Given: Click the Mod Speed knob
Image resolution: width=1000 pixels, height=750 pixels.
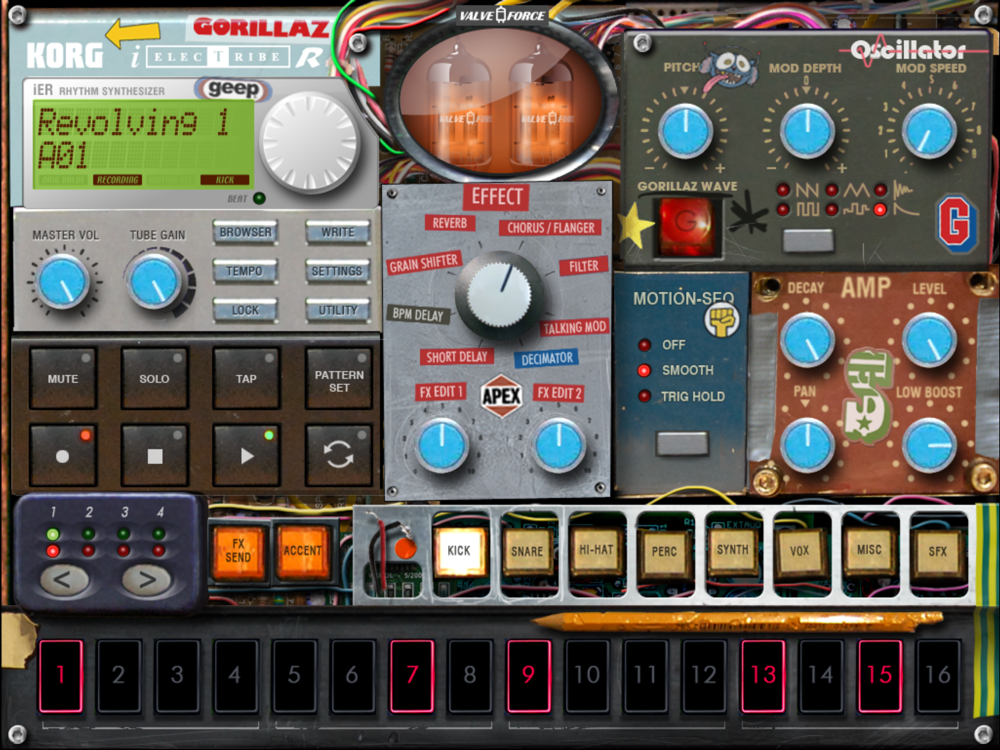Looking at the screenshot, I should (929, 131).
